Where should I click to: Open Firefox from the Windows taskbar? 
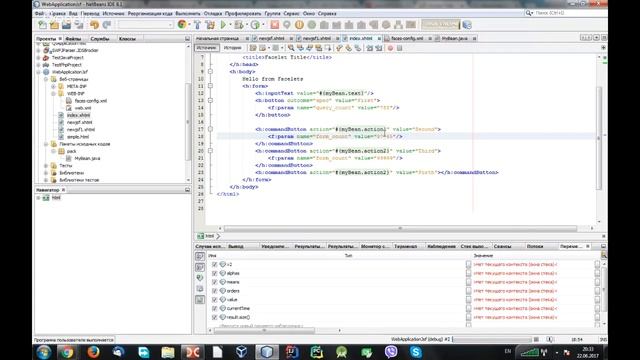pyautogui.click(x=93, y=352)
